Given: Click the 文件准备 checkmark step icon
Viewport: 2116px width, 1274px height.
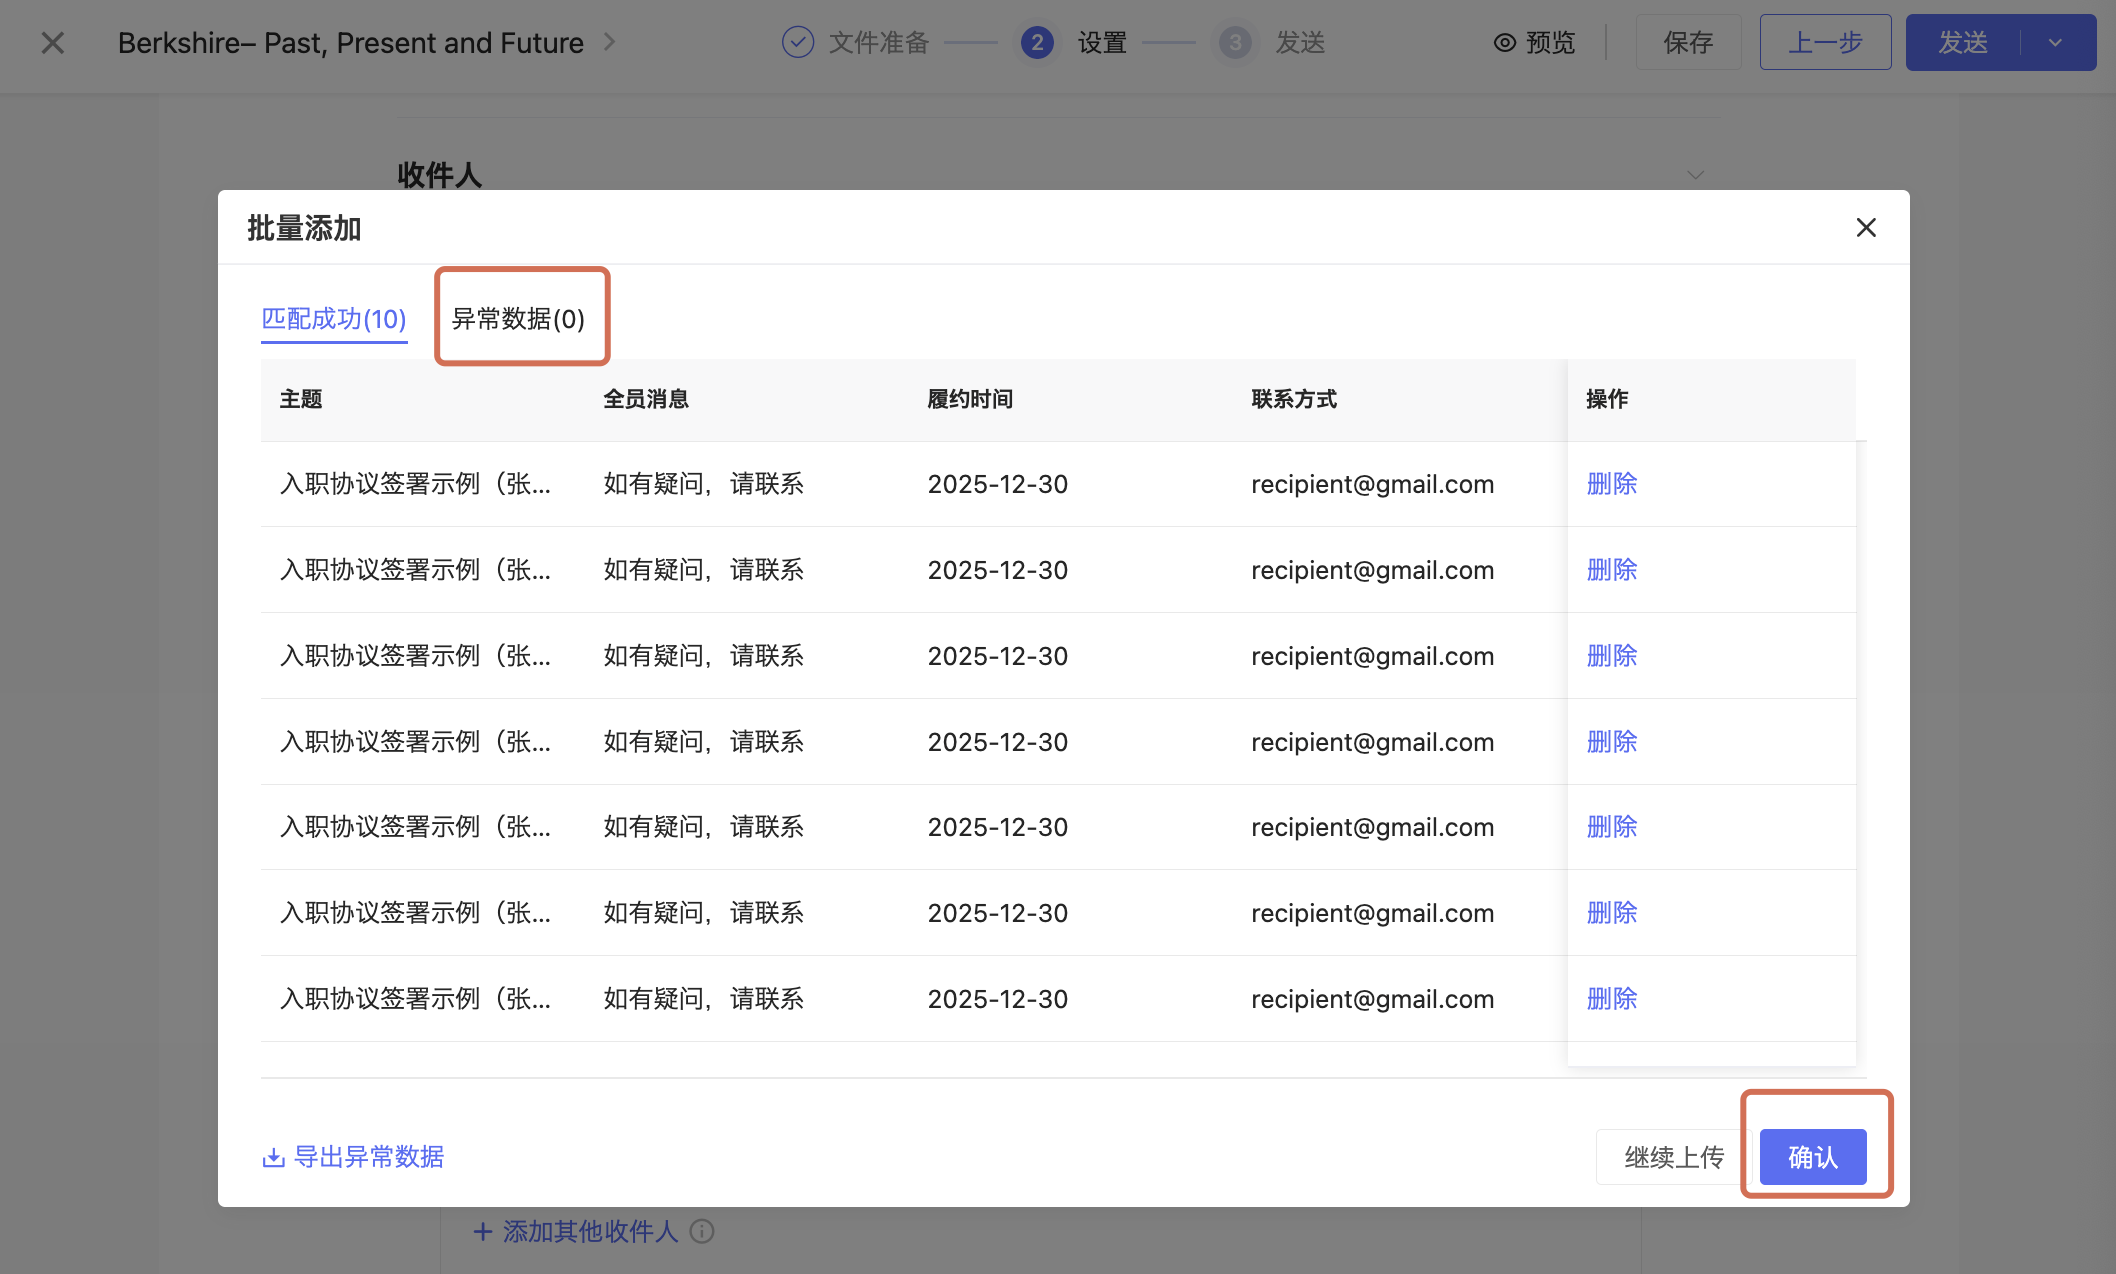Looking at the screenshot, I should tap(797, 43).
